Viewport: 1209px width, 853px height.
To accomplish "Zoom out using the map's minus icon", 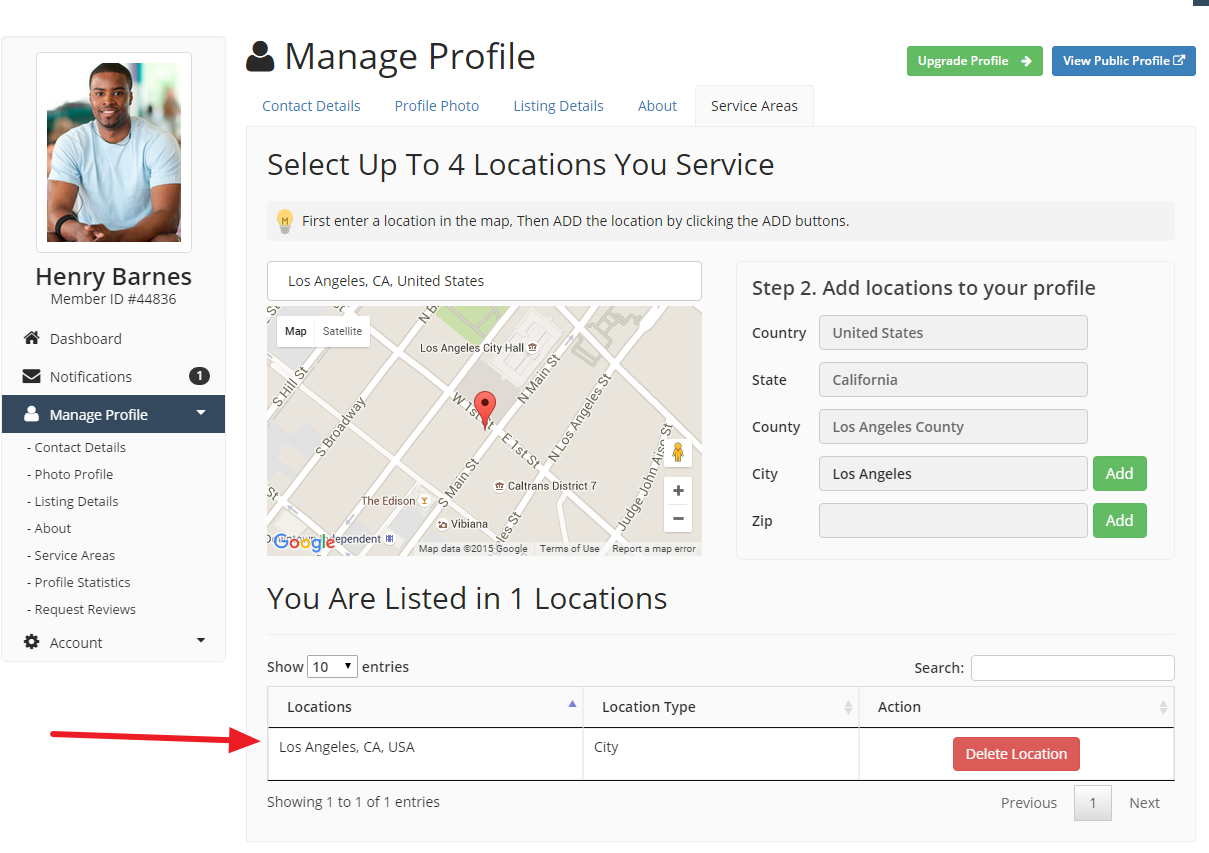I will [x=678, y=518].
